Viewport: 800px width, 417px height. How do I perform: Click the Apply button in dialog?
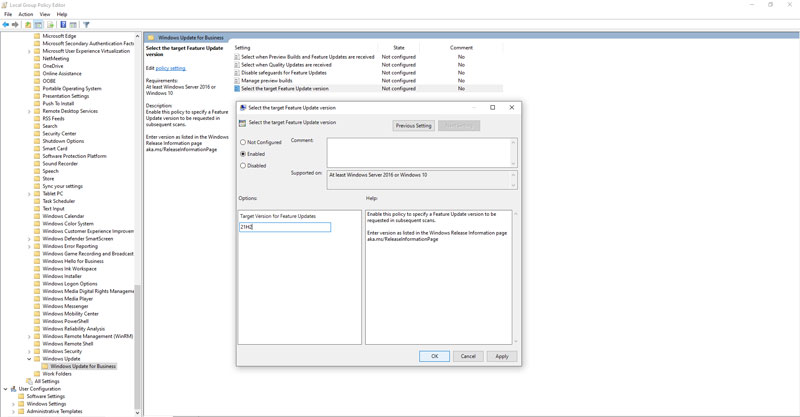[502, 356]
